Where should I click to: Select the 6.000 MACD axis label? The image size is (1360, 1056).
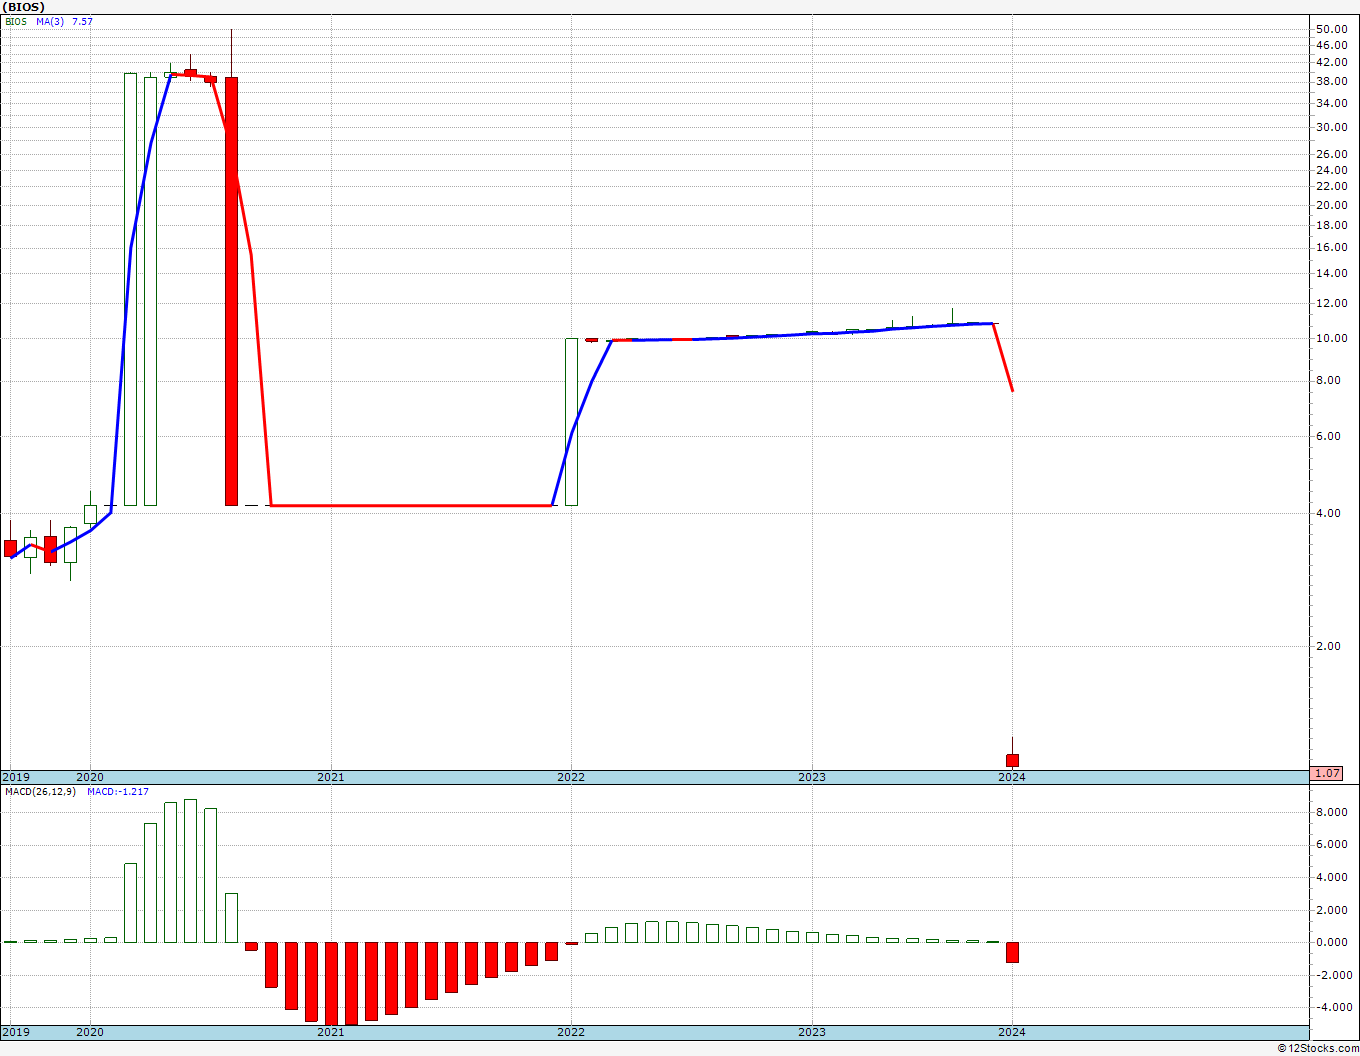pos(1333,844)
